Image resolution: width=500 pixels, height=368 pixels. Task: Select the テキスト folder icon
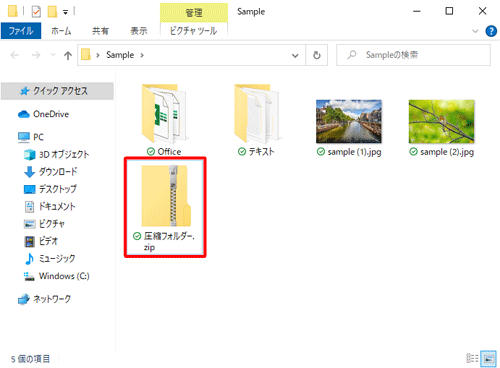point(257,114)
